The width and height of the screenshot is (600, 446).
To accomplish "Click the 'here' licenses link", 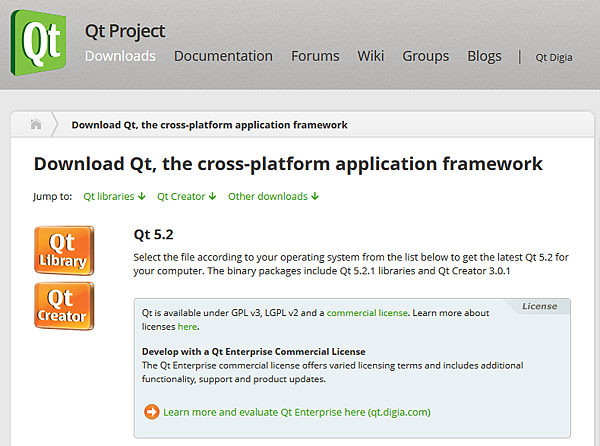I will (x=188, y=327).
